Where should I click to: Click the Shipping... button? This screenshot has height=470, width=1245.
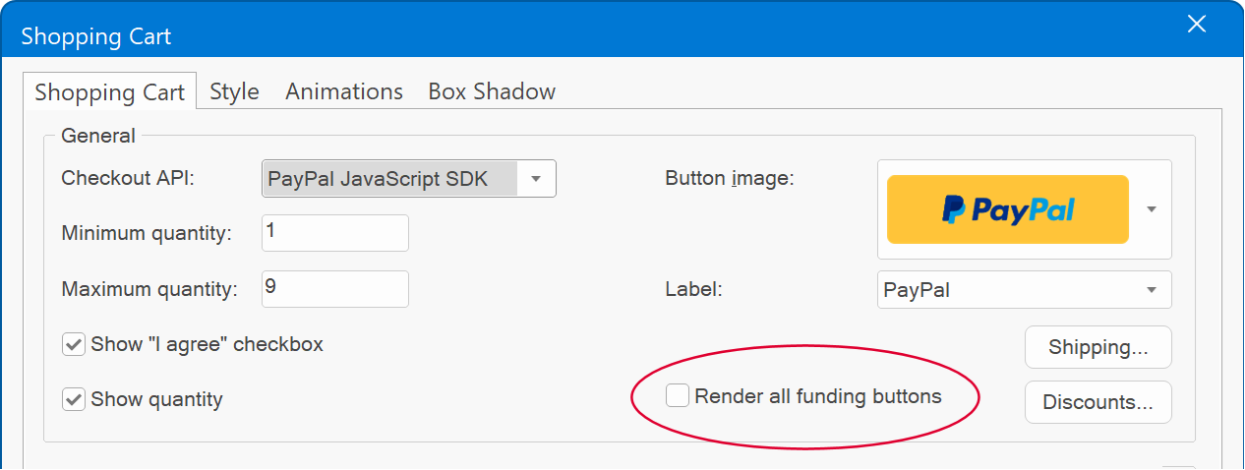click(1098, 347)
